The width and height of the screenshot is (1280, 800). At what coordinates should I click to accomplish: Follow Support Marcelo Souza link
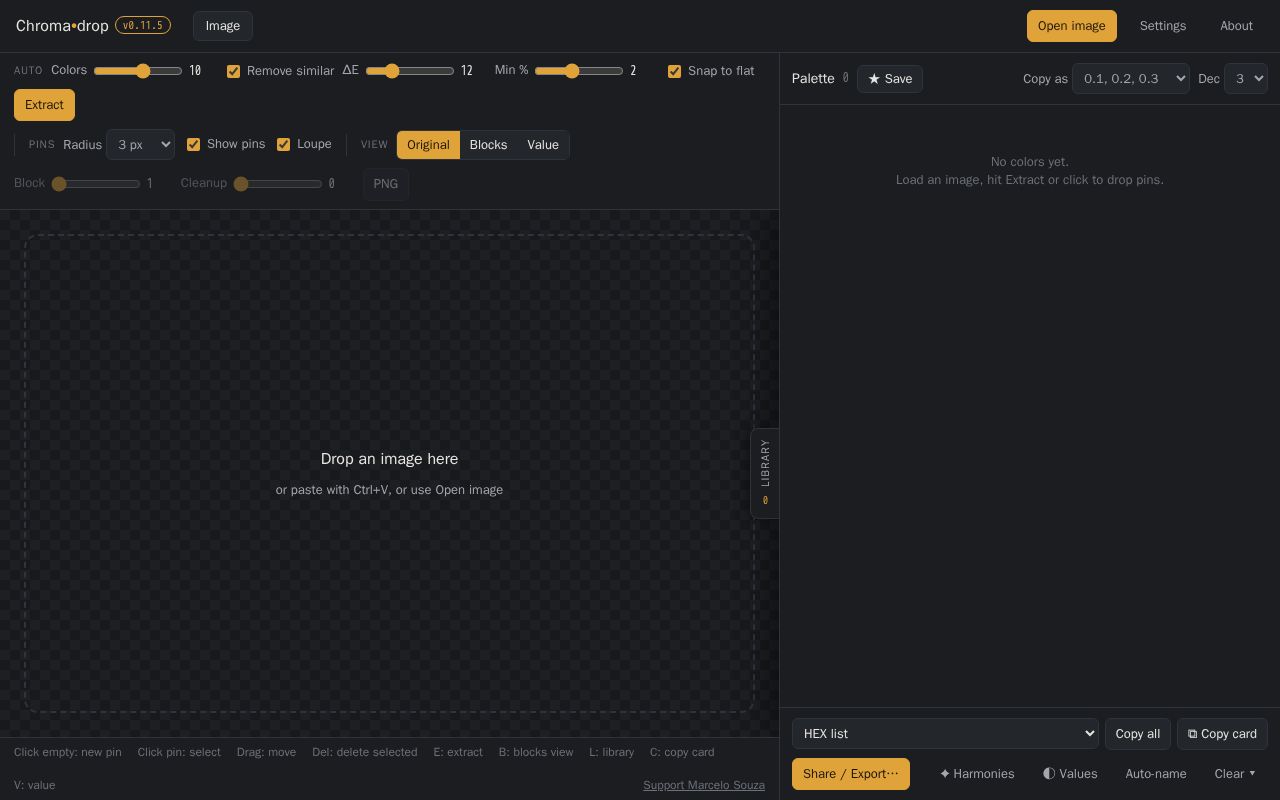(x=704, y=785)
